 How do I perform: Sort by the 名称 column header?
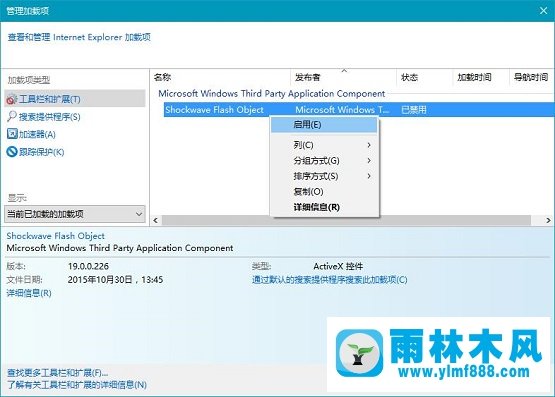pyautogui.click(x=221, y=77)
